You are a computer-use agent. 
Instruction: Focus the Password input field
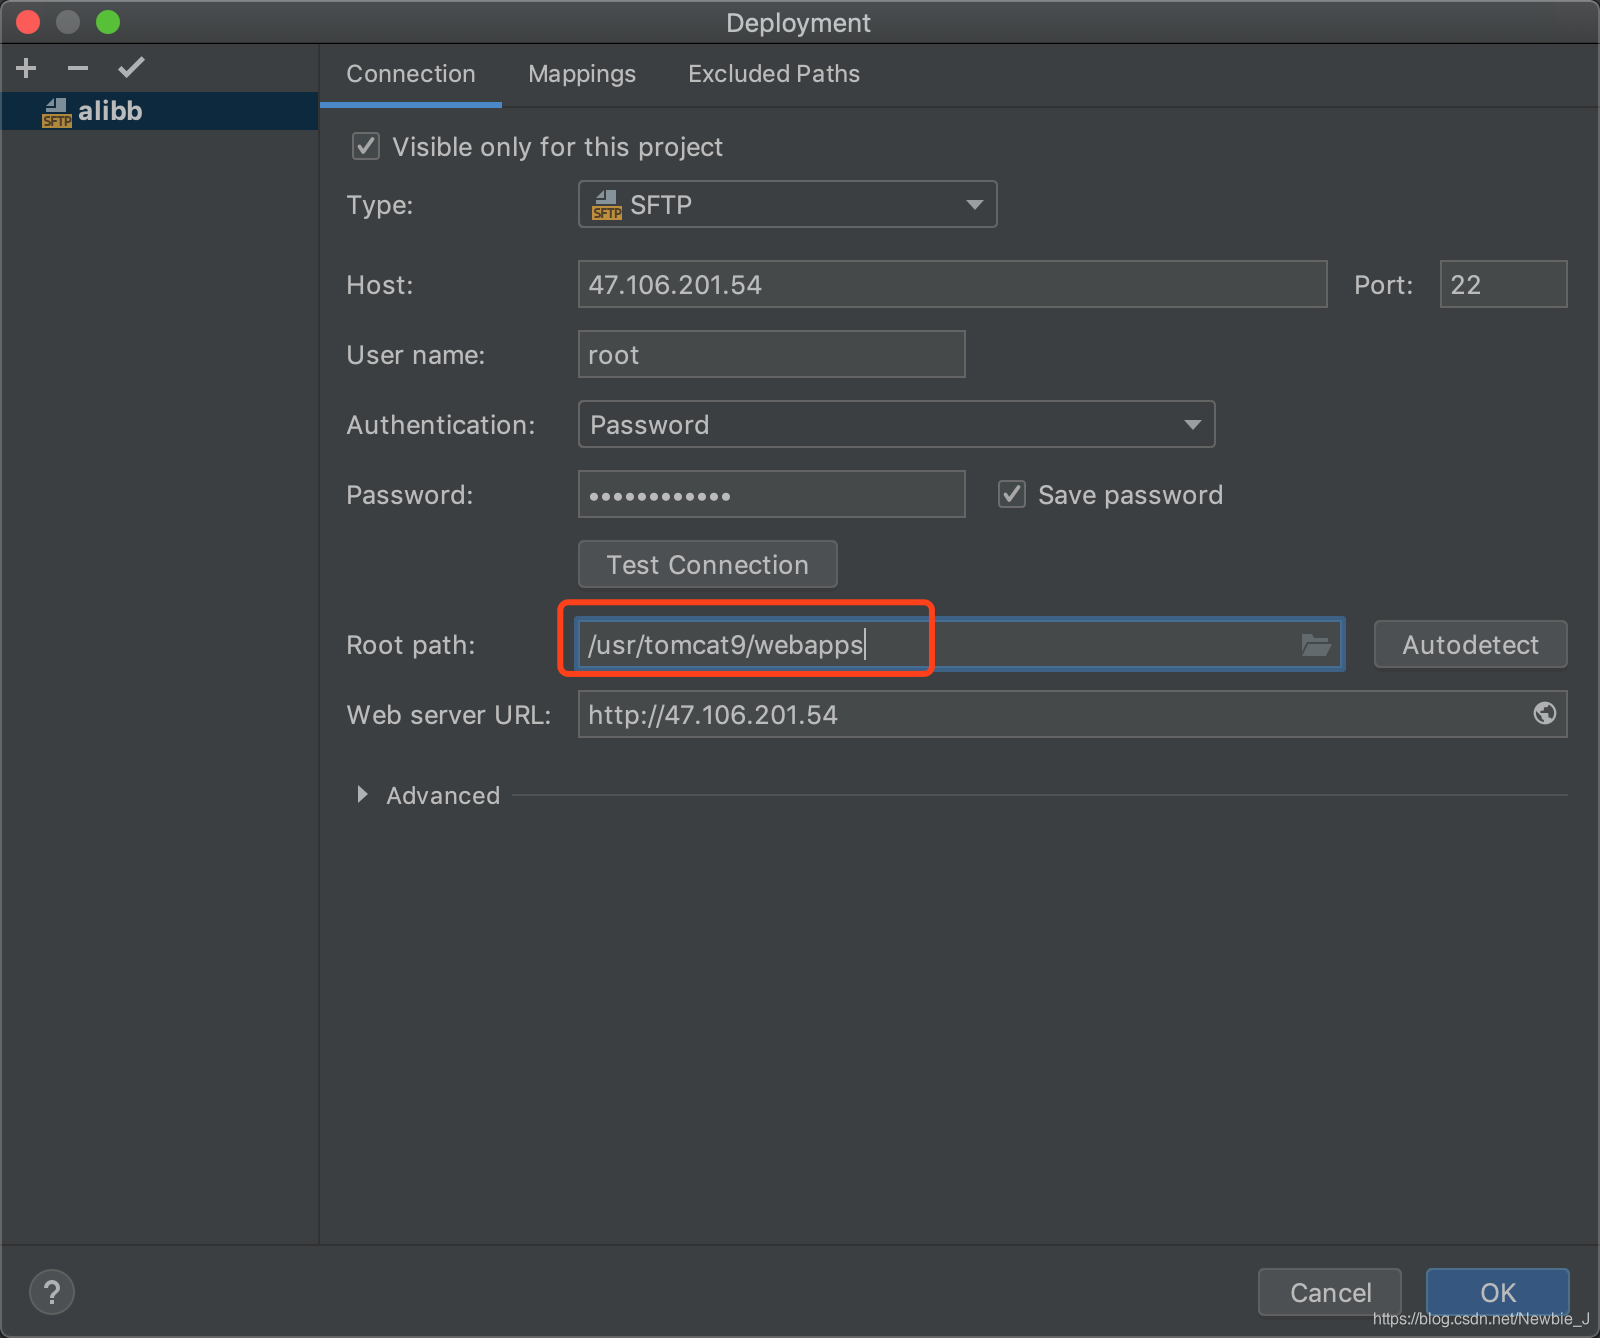click(771, 494)
